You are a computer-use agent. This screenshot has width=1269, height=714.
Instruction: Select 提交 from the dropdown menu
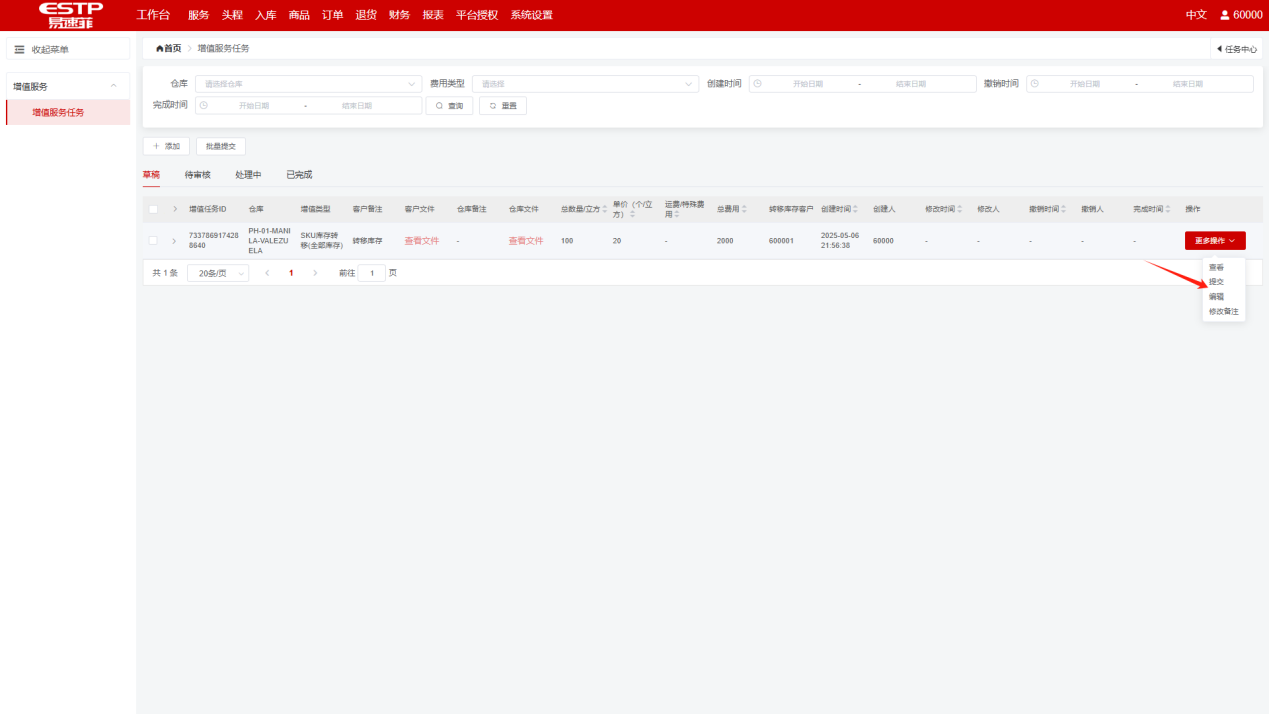tap(1216, 282)
